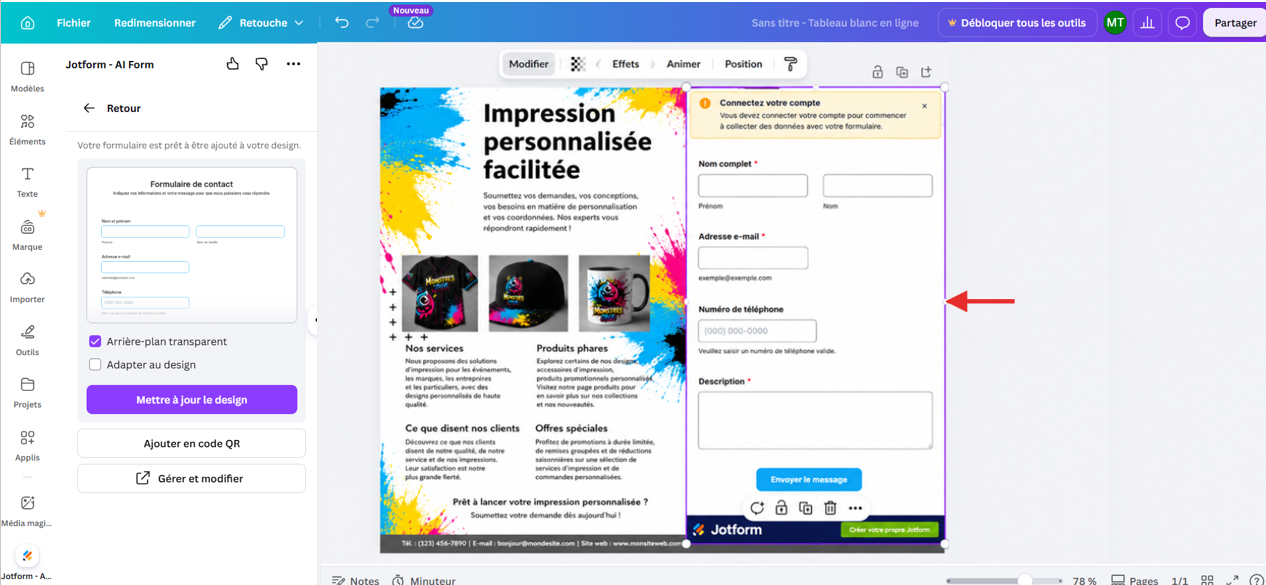Open the 78 % zoom level menu

pyautogui.click(x=1085, y=580)
